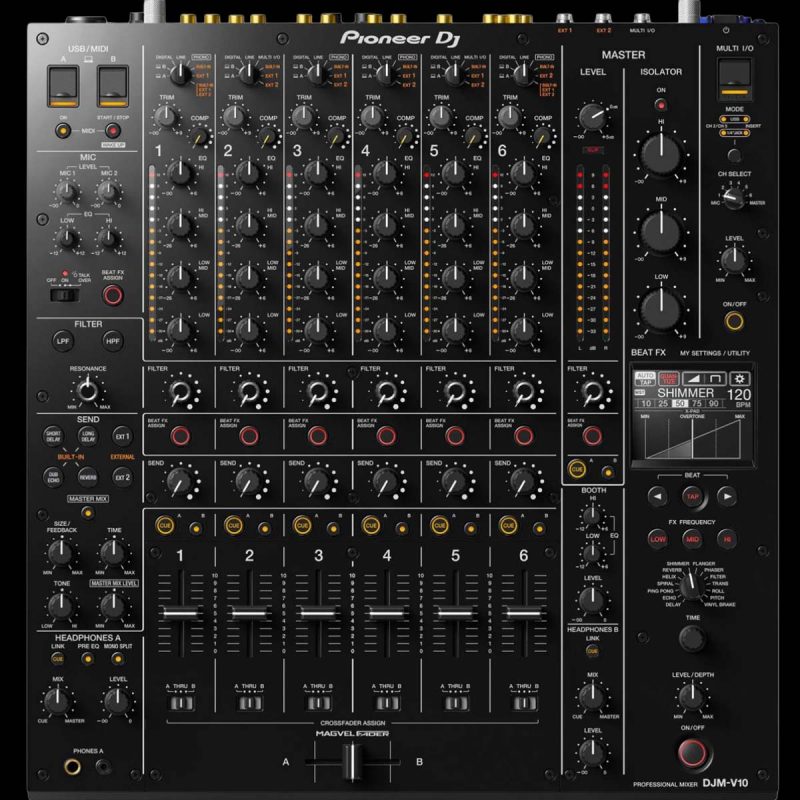Turn channel 6 input selector knob
Screen dimensions: 800x800
tap(523, 74)
